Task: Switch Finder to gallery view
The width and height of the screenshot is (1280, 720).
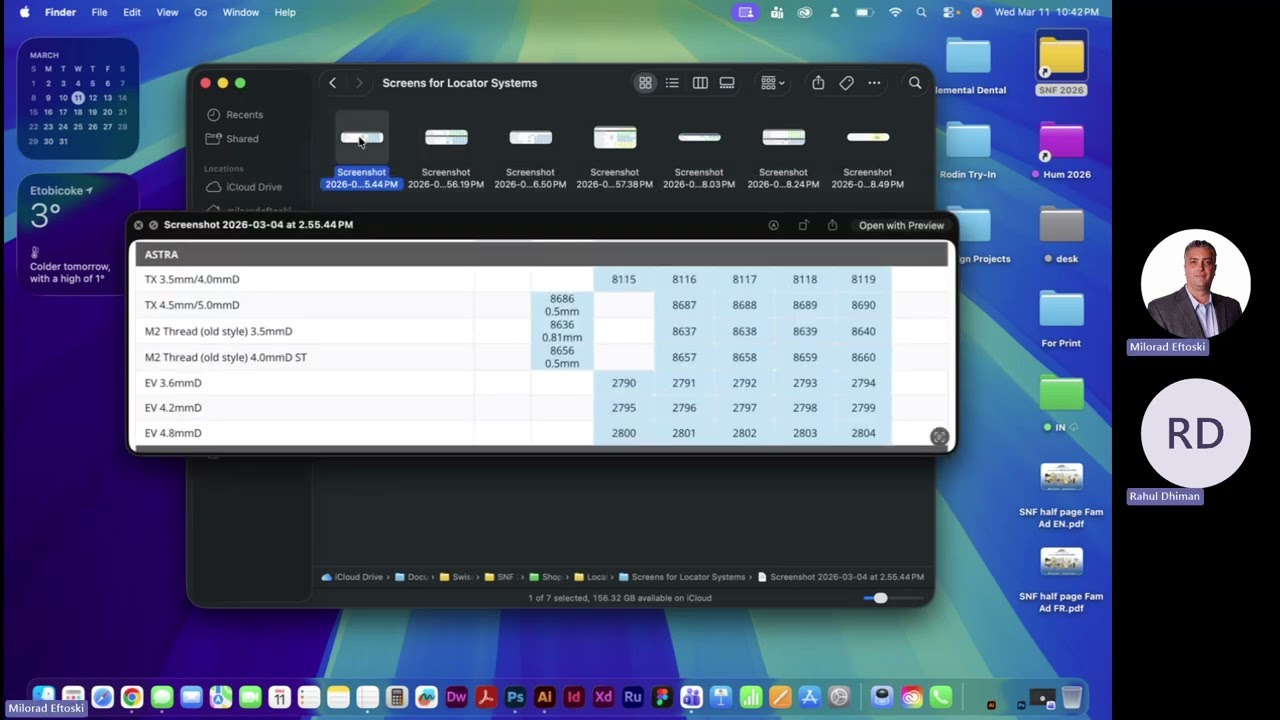Action: tap(727, 83)
